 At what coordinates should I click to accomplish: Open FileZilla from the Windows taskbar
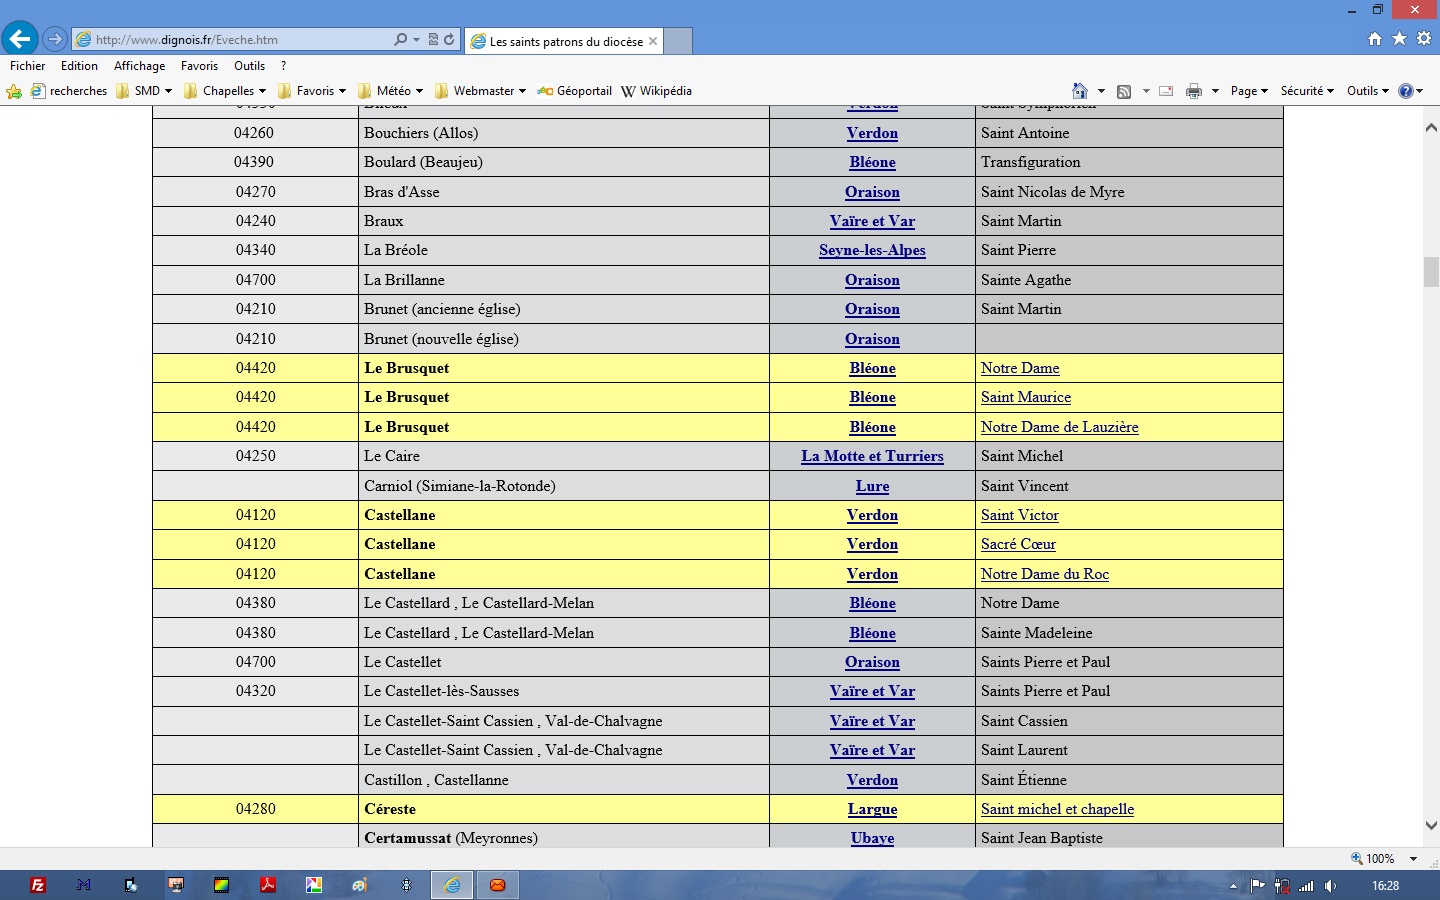click(38, 885)
